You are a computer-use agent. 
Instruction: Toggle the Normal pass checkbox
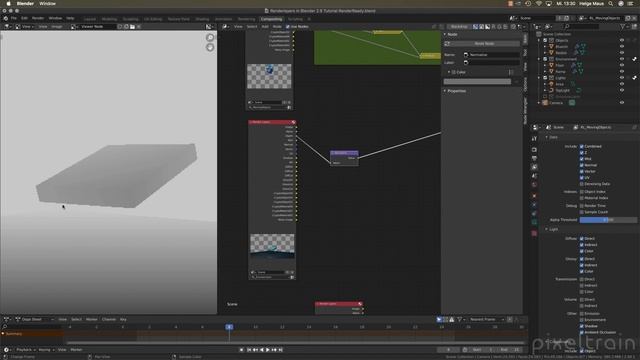click(582, 165)
